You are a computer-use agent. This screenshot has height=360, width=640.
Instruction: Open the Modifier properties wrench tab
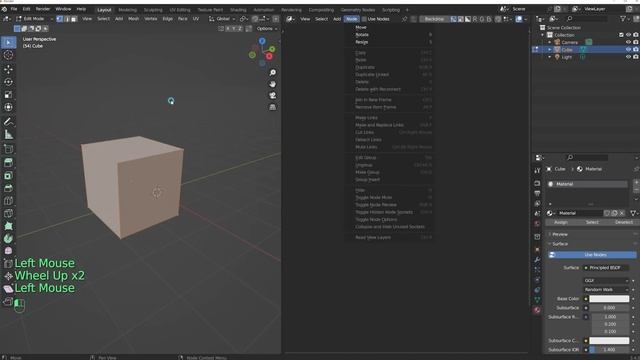tap(537, 260)
